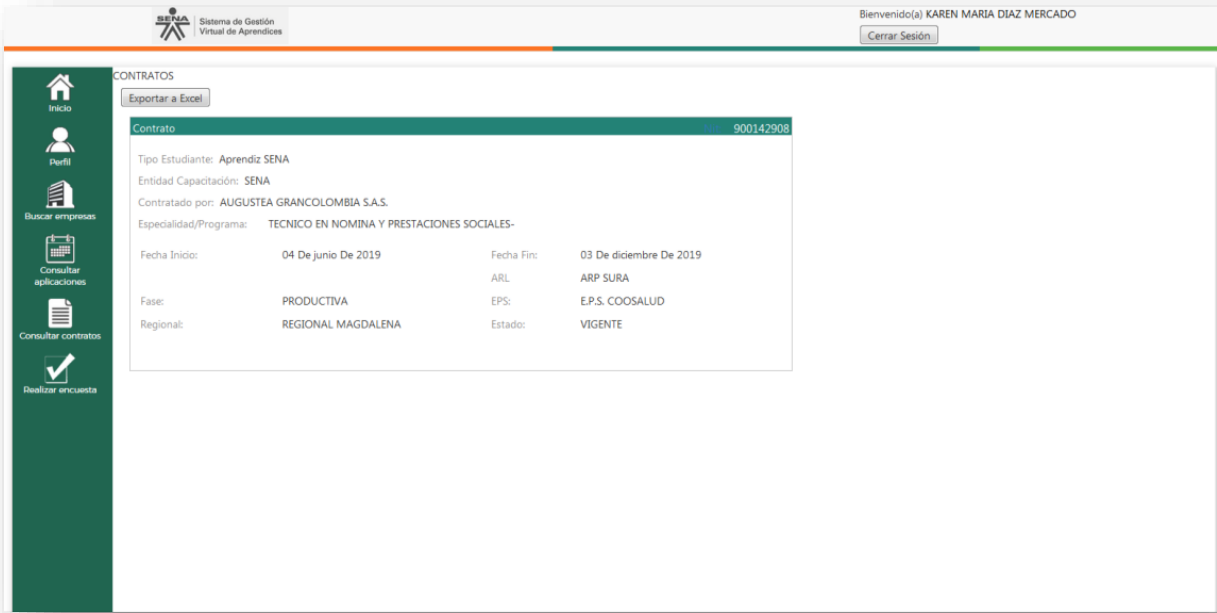Image resolution: width=1217 pixels, height=613 pixels.
Task: Click the Fecha Fin label
Action: point(514,255)
